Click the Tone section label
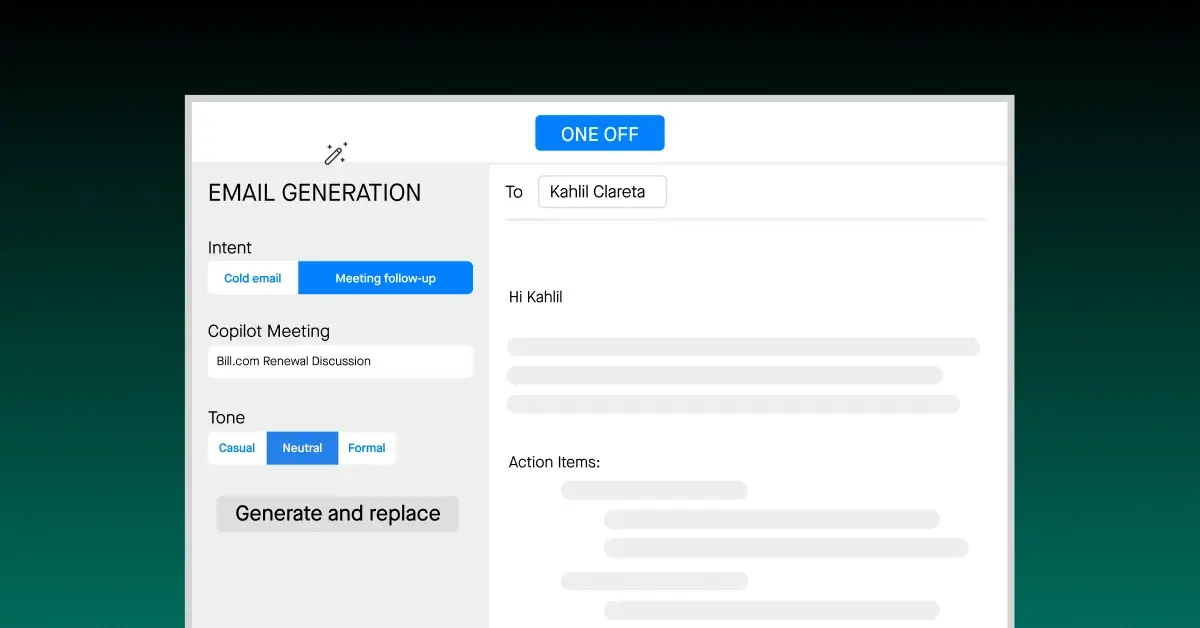The image size is (1200, 628). 226,417
